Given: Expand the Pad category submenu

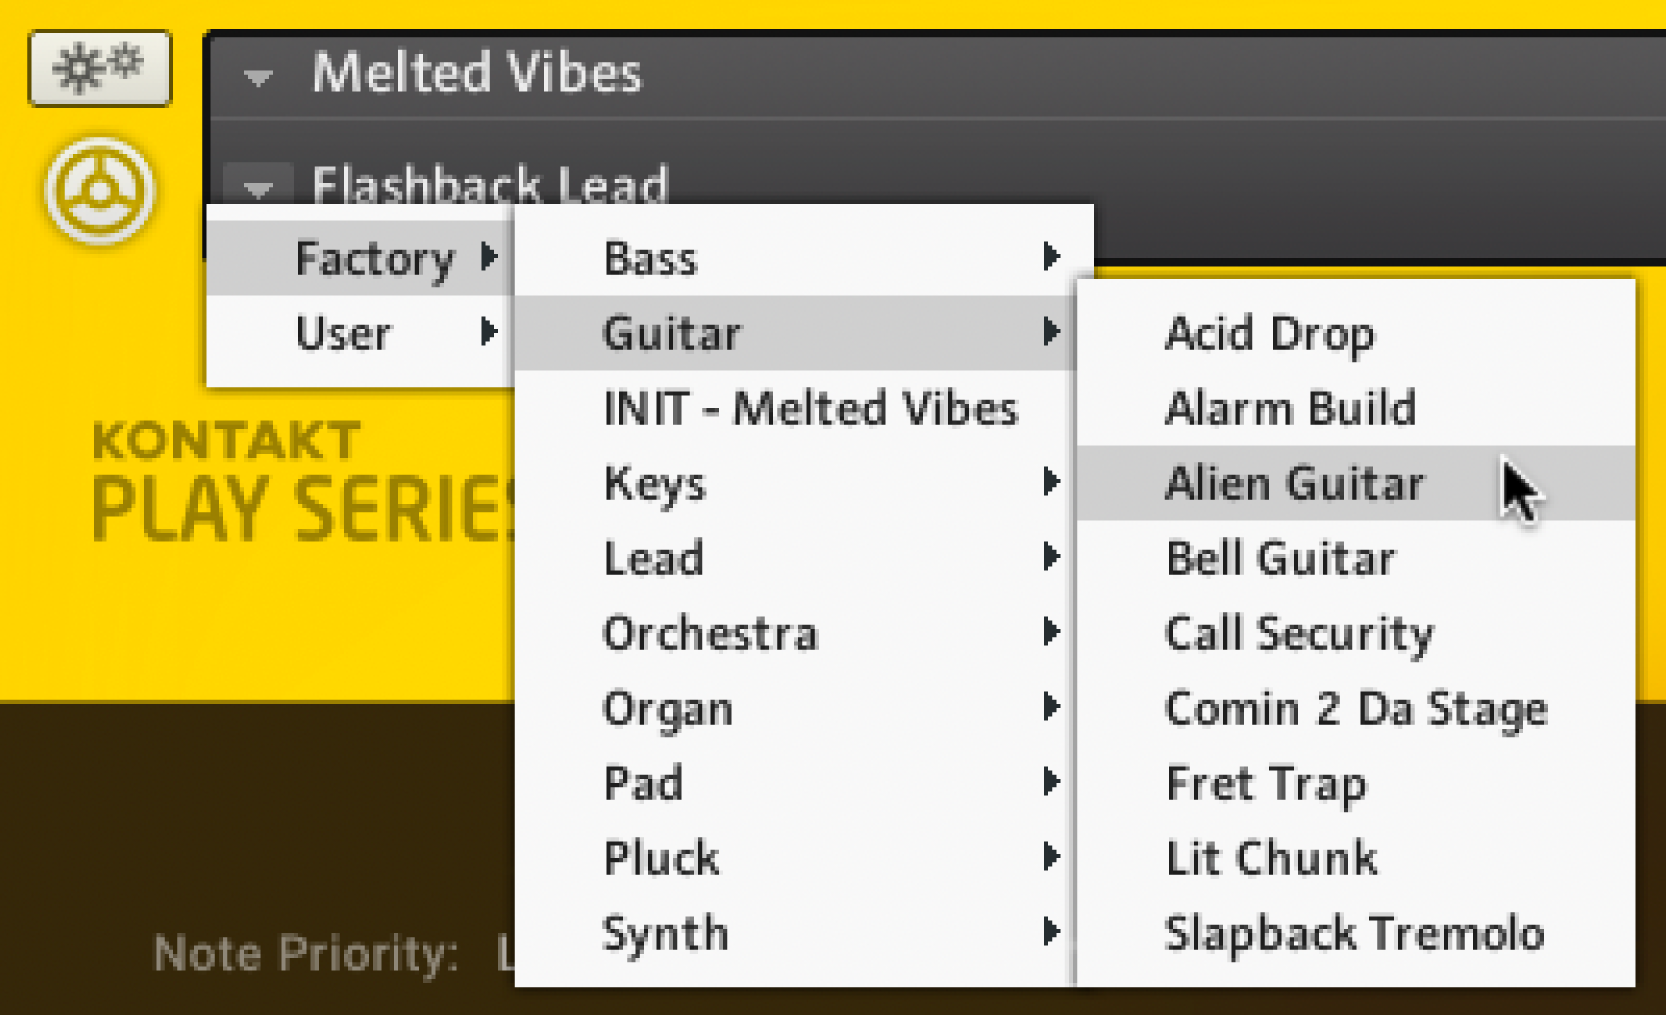Looking at the screenshot, I should pyautogui.click(x=644, y=783).
